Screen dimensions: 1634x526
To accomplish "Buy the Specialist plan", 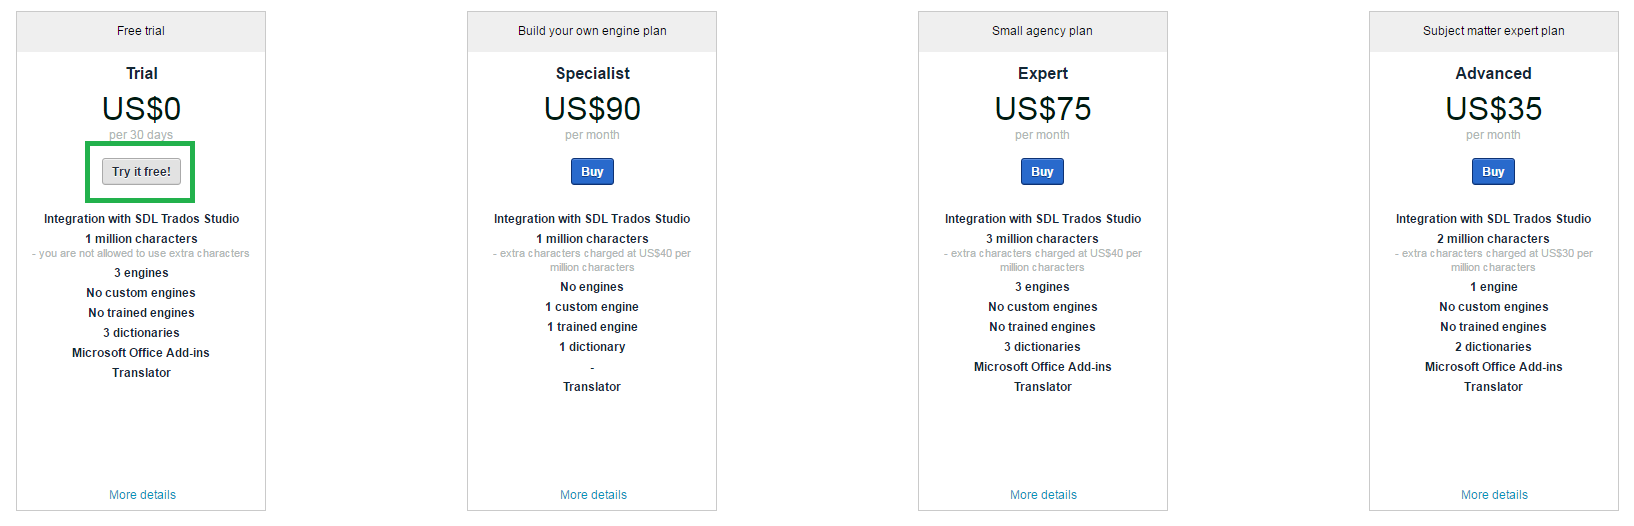I will click(592, 172).
